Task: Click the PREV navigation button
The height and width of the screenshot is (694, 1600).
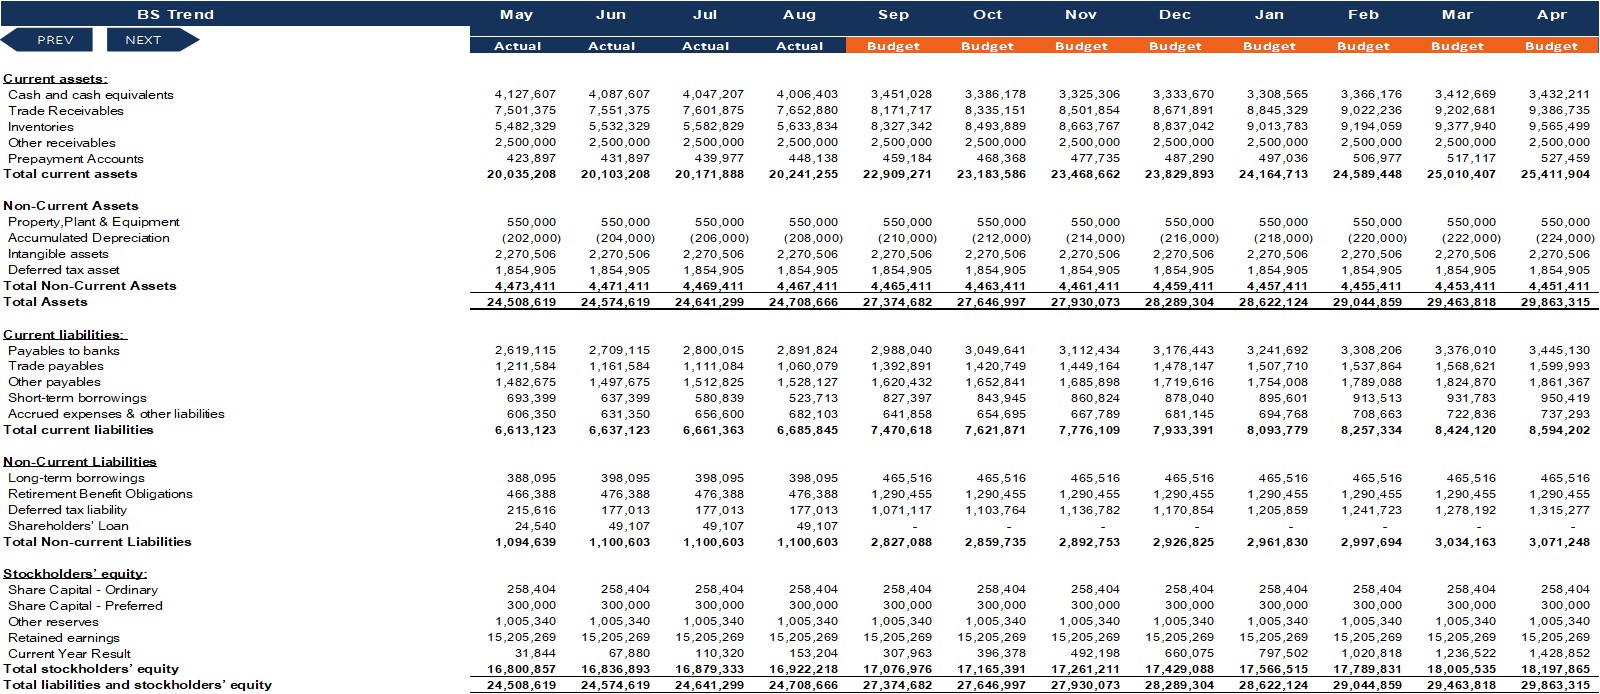Action: [47, 40]
